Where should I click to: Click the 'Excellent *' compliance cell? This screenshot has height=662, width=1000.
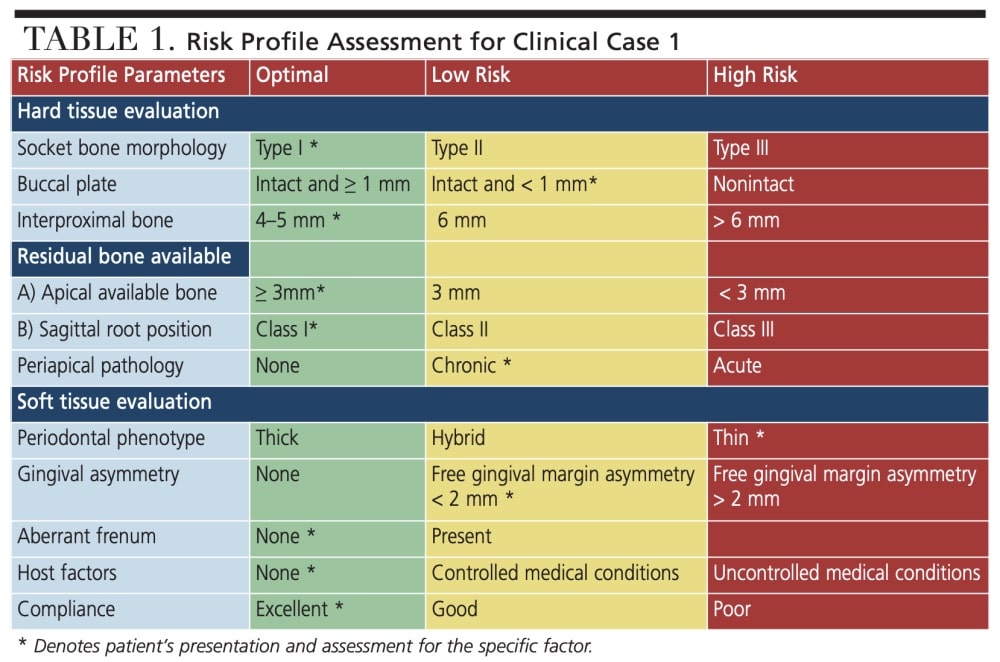300,609
